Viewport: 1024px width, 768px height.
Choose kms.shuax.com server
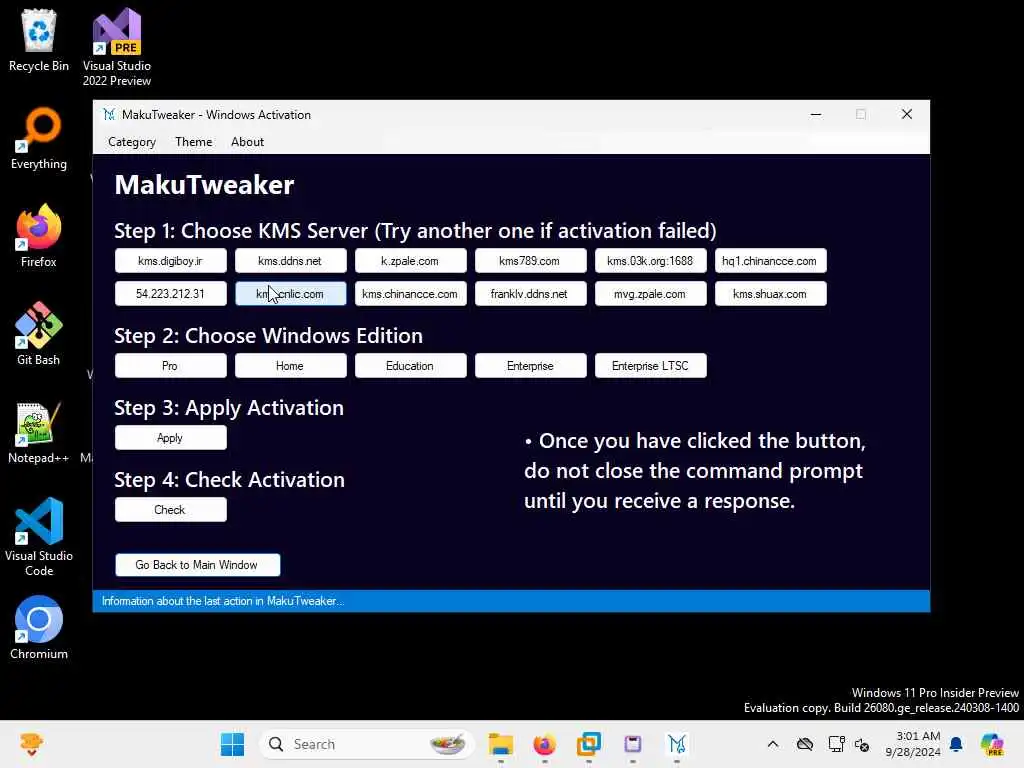[771, 293]
